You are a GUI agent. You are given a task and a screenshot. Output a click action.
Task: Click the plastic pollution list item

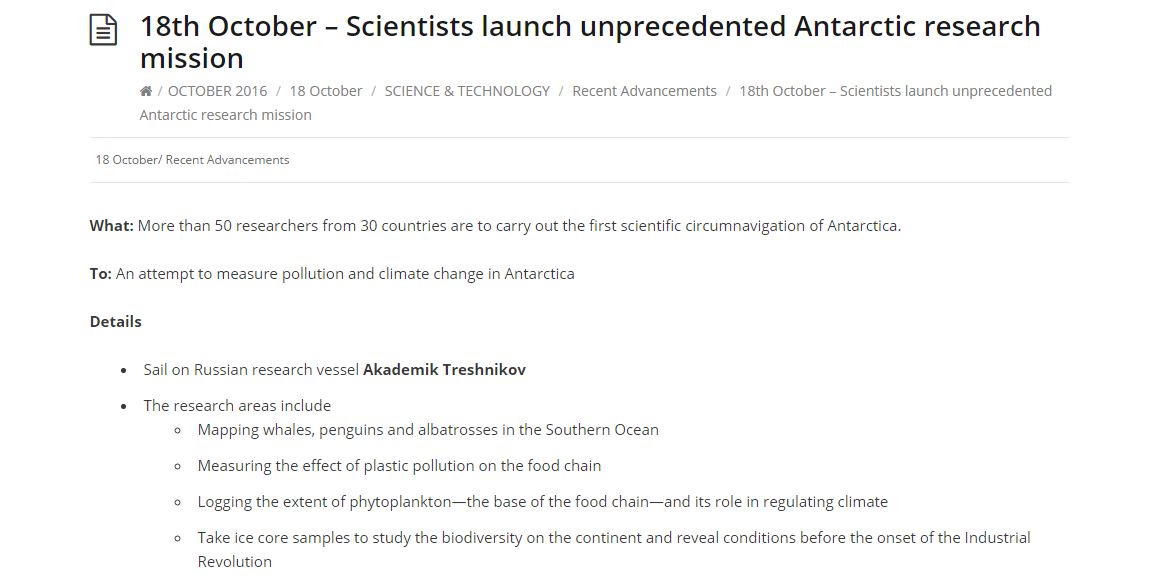(399, 466)
